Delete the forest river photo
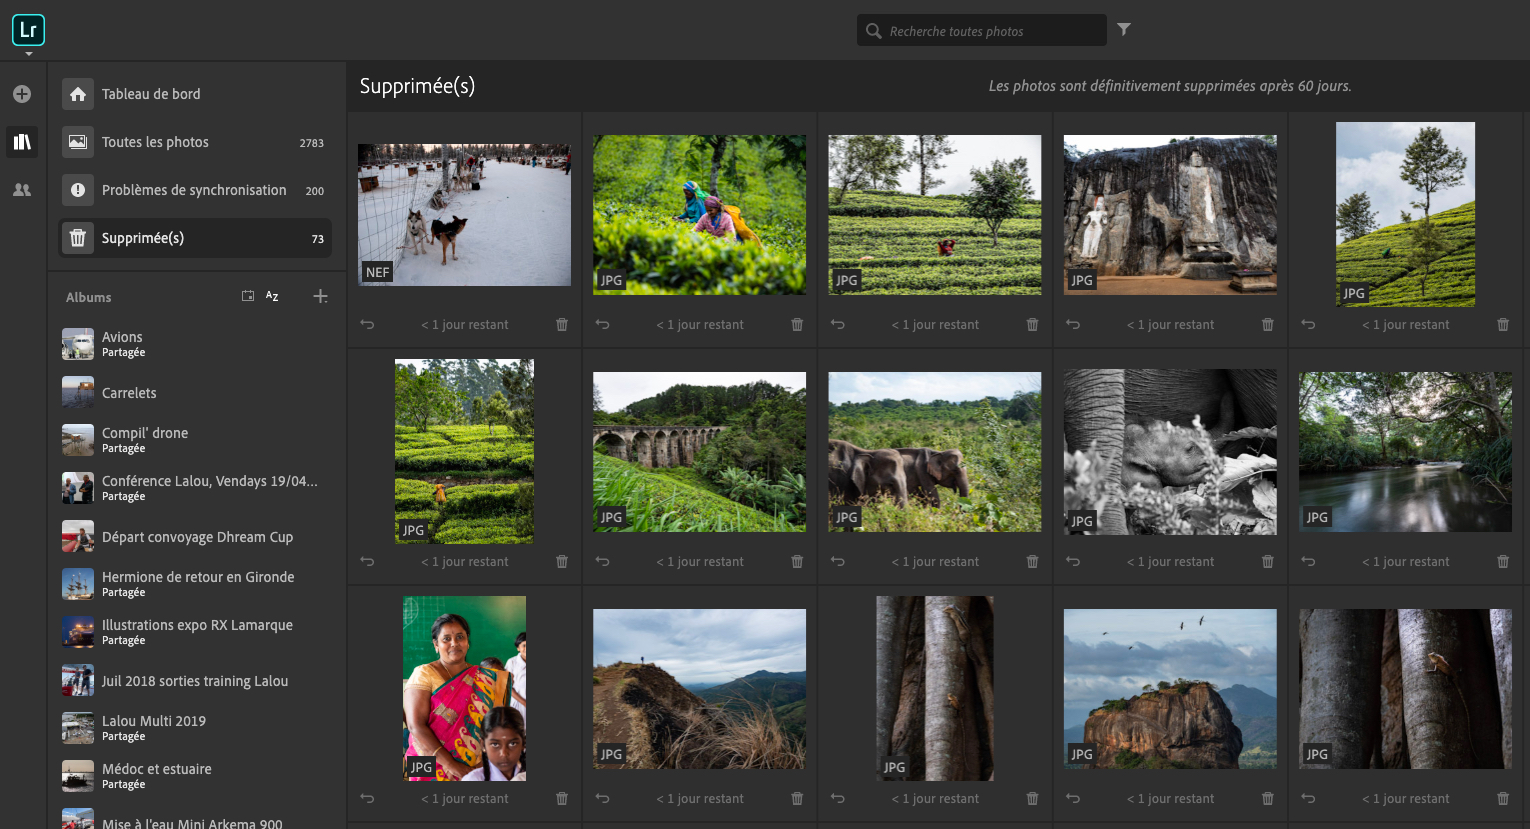 [1503, 561]
